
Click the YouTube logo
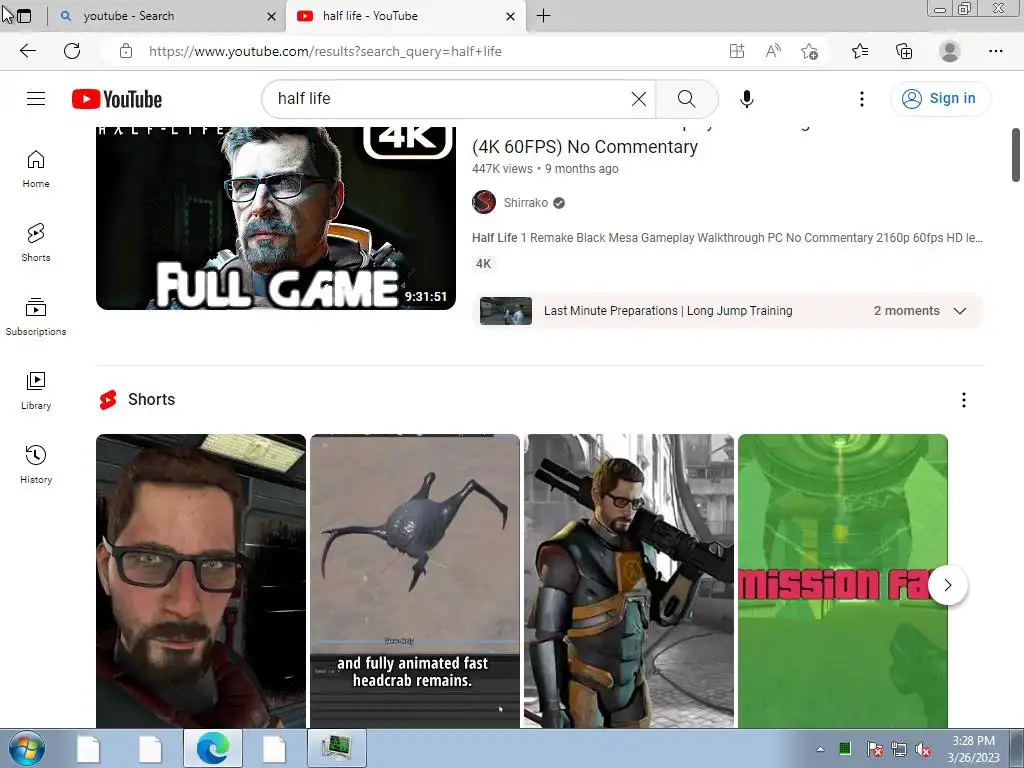click(x=117, y=99)
